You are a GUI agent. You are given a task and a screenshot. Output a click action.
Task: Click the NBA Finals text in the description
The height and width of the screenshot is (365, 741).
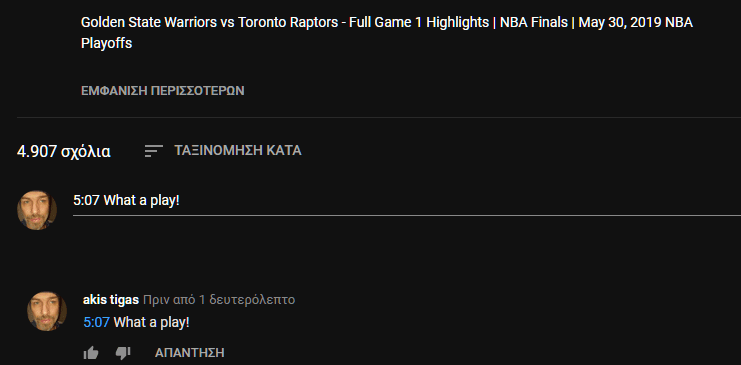point(534,22)
